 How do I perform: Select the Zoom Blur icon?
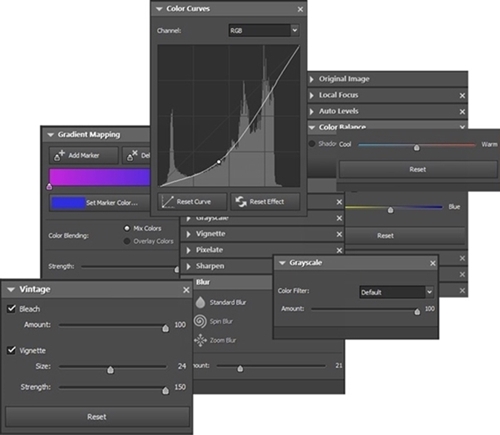coord(200,340)
